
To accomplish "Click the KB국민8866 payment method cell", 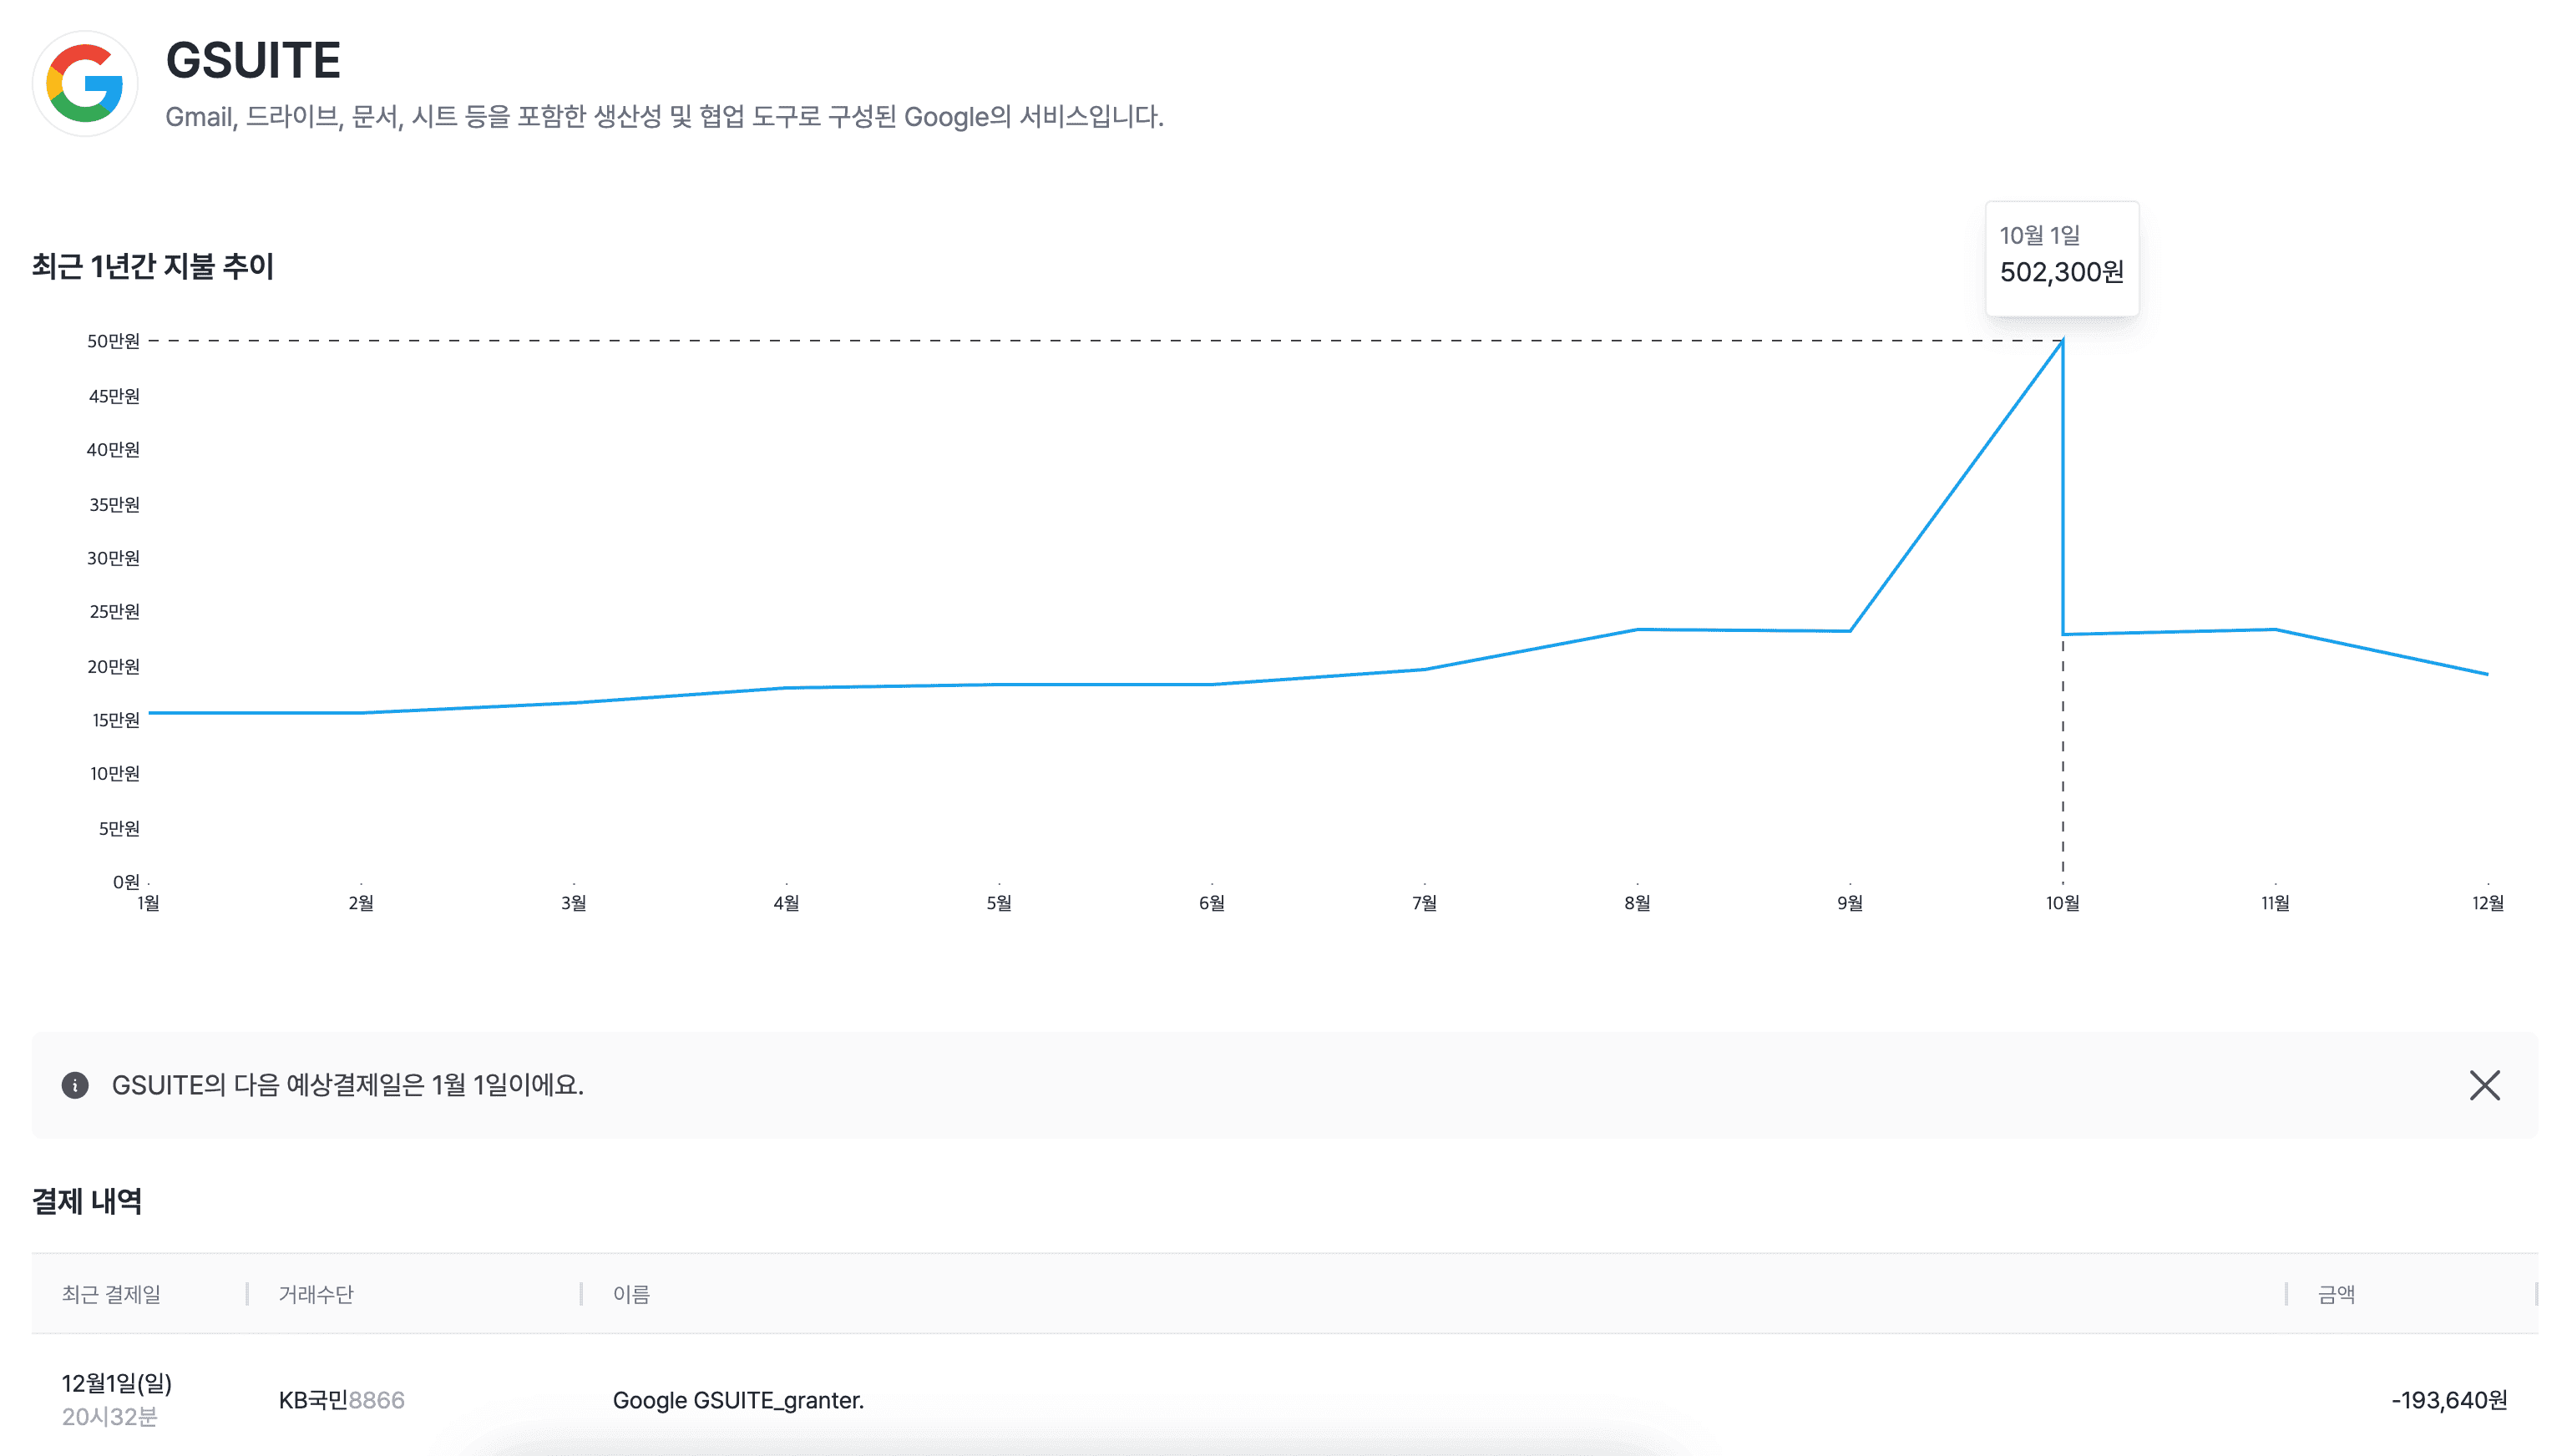I will pos(341,1400).
